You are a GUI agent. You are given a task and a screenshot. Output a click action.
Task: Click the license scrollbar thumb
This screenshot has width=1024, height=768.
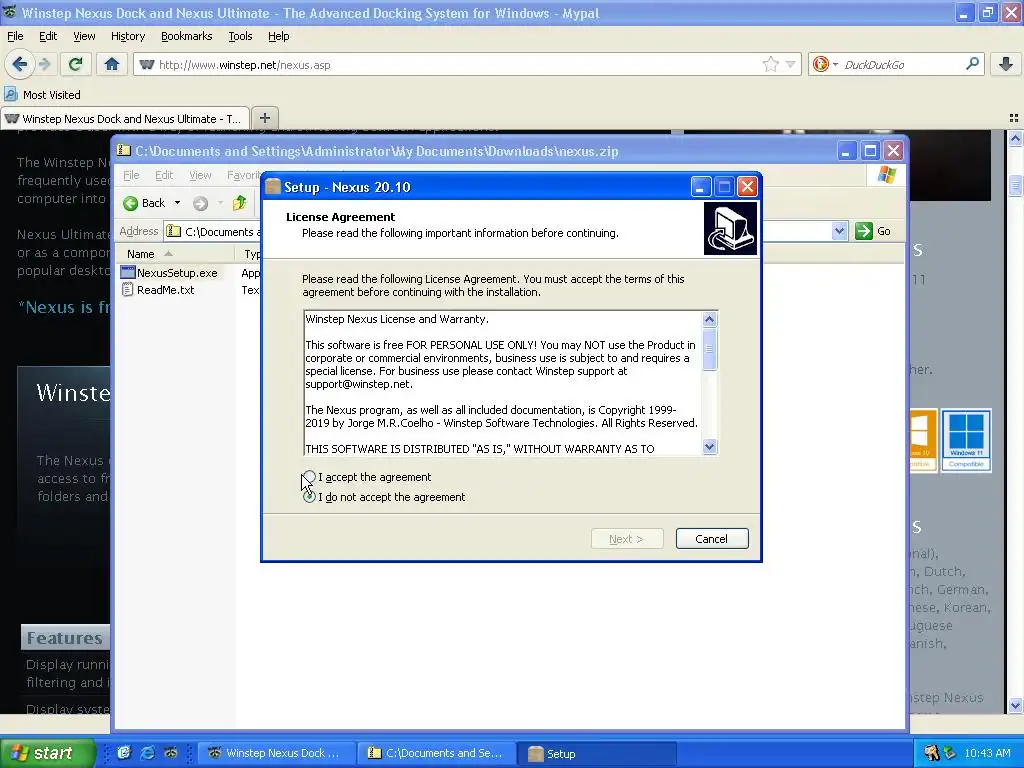pyautogui.click(x=709, y=349)
